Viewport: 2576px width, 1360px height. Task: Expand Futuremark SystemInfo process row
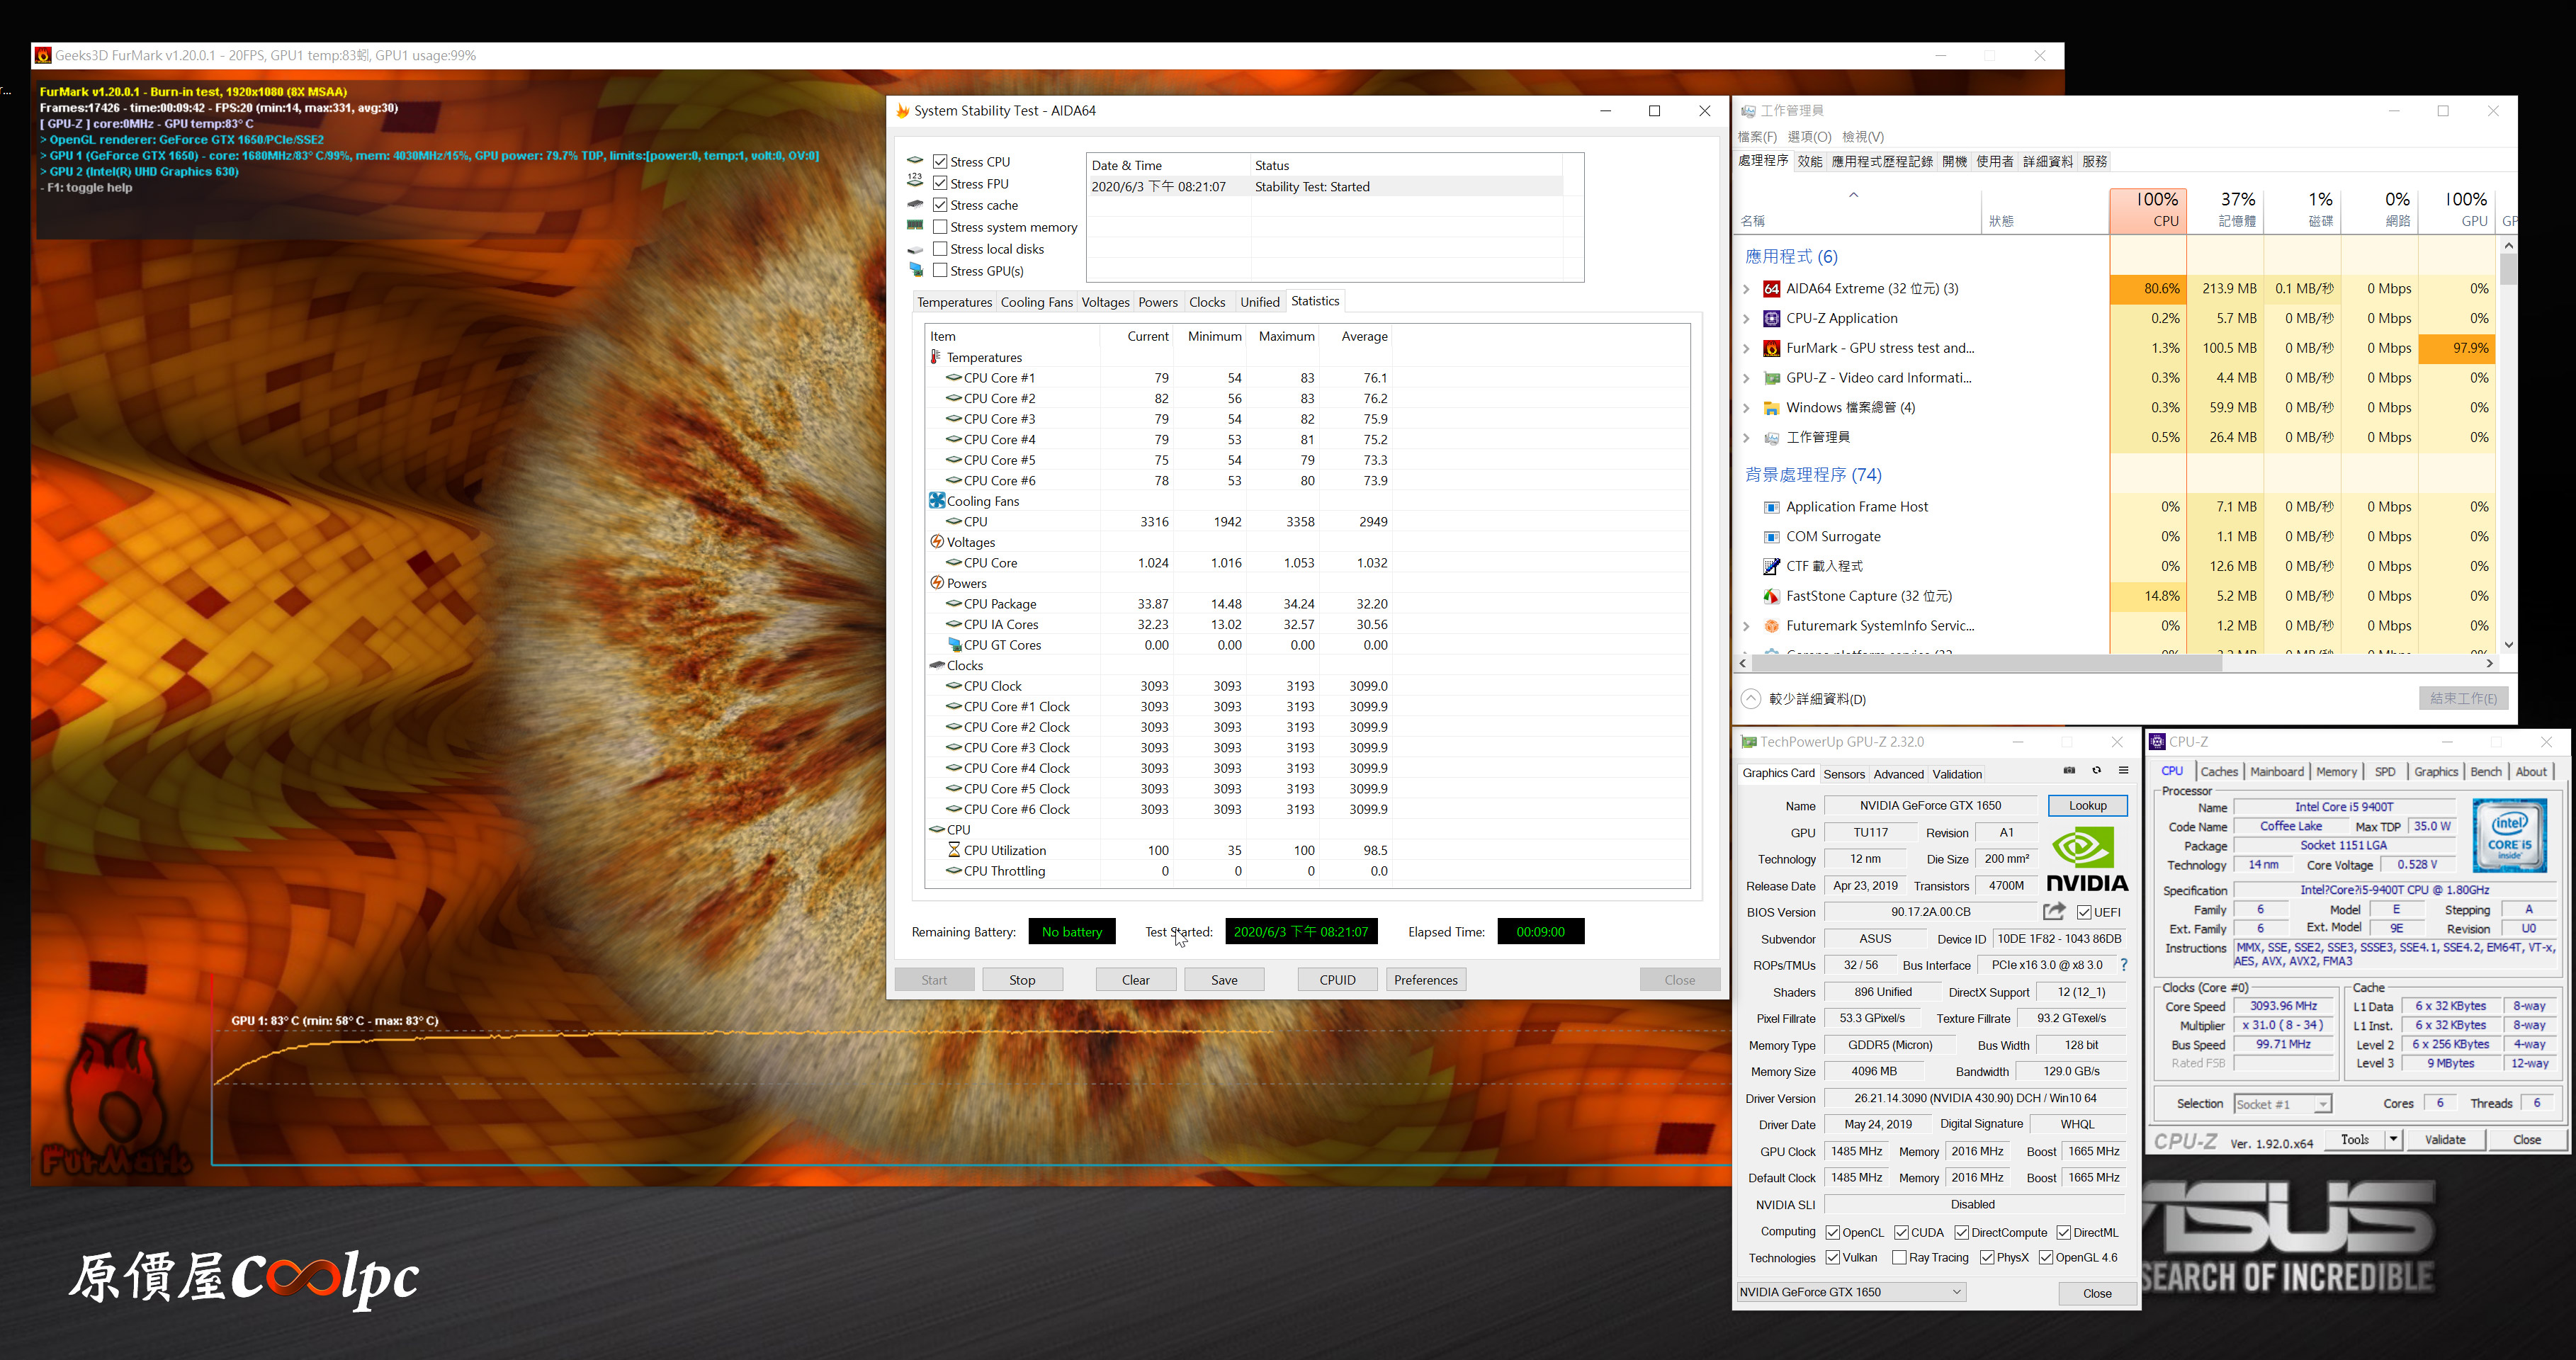(x=1746, y=626)
